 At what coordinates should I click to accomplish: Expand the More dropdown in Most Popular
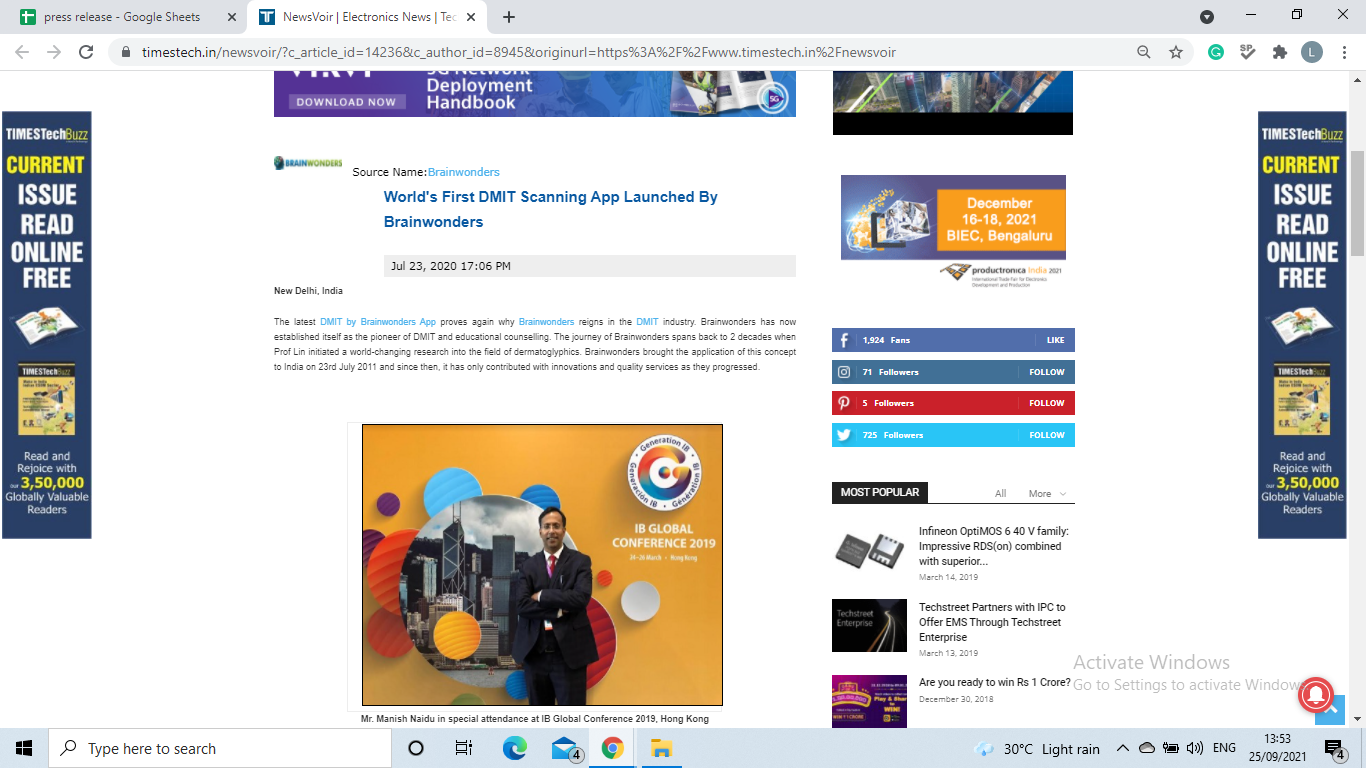point(1046,494)
